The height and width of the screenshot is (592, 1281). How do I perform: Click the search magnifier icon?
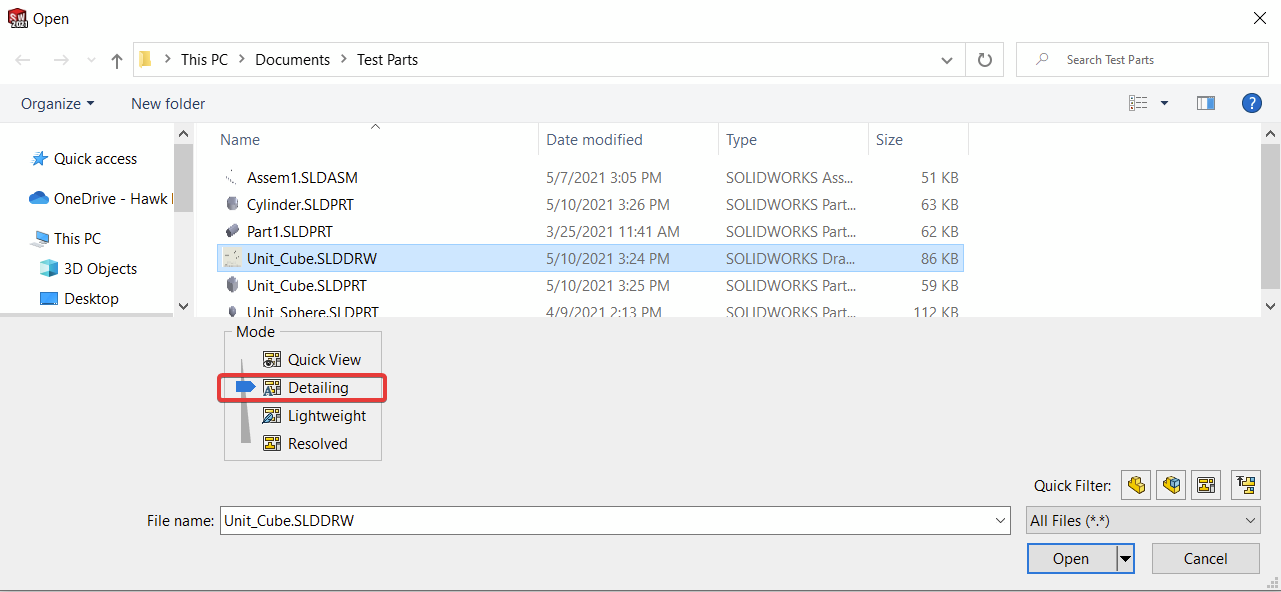click(1043, 60)
